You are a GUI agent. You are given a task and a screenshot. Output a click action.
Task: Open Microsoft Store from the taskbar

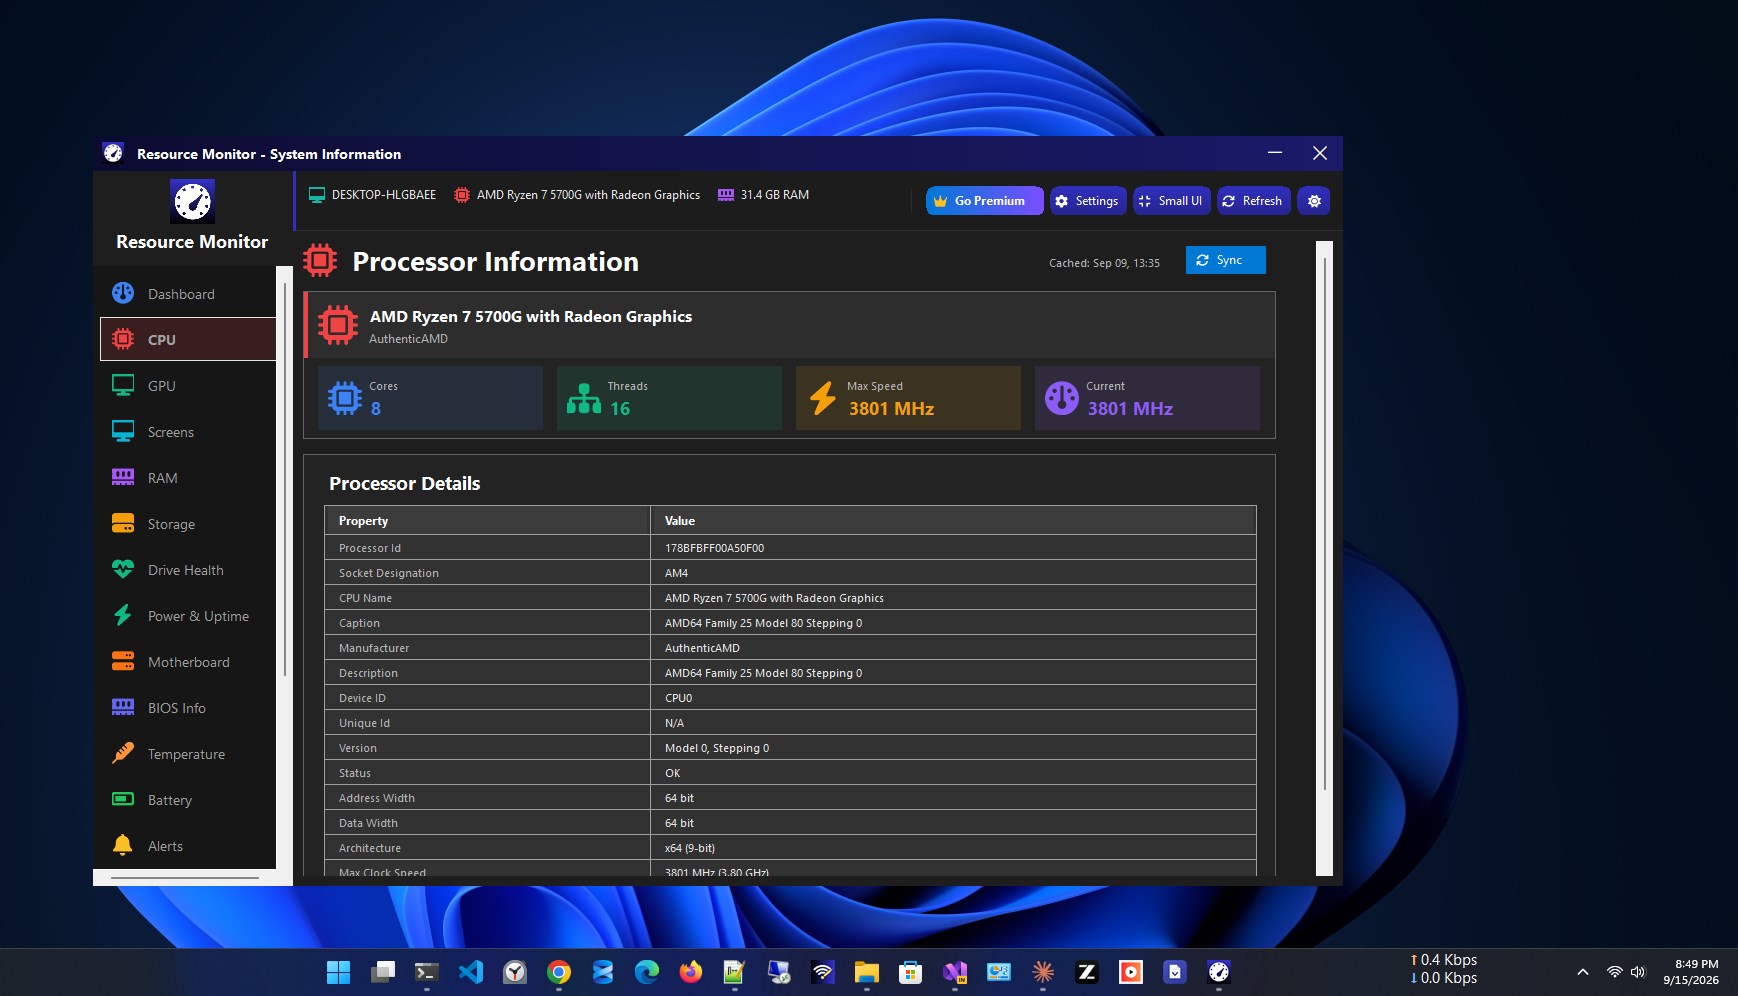(x=911, y=972)
